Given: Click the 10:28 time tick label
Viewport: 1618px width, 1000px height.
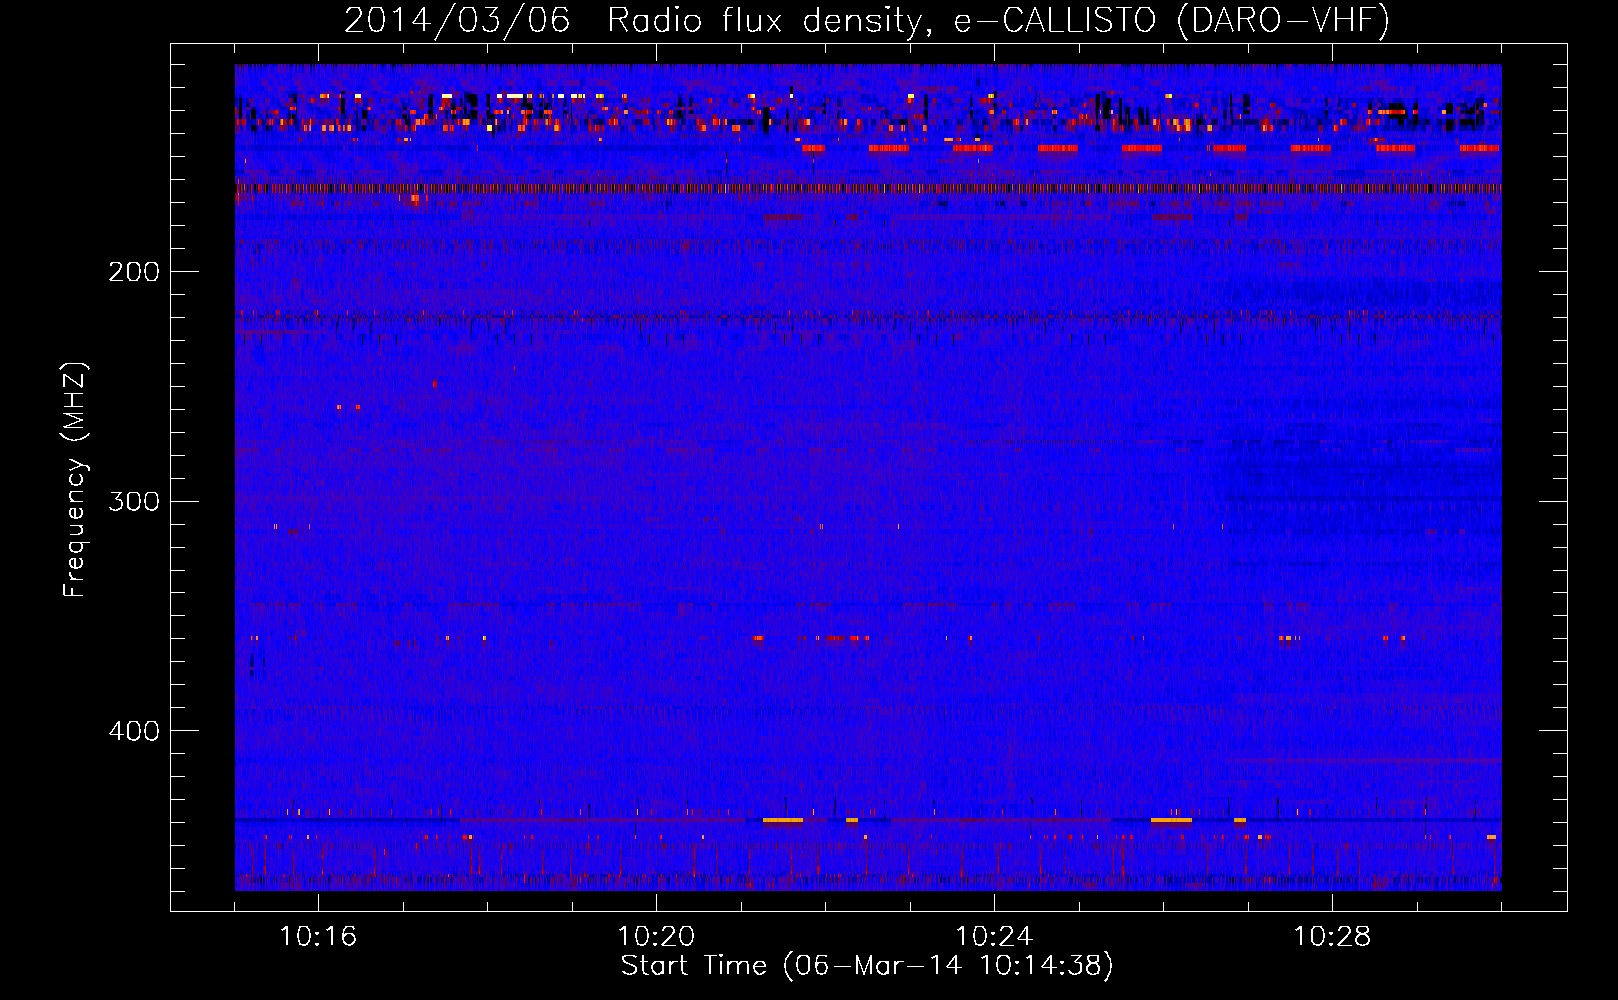Looking at the screenshot, I should coord(1332,937).
